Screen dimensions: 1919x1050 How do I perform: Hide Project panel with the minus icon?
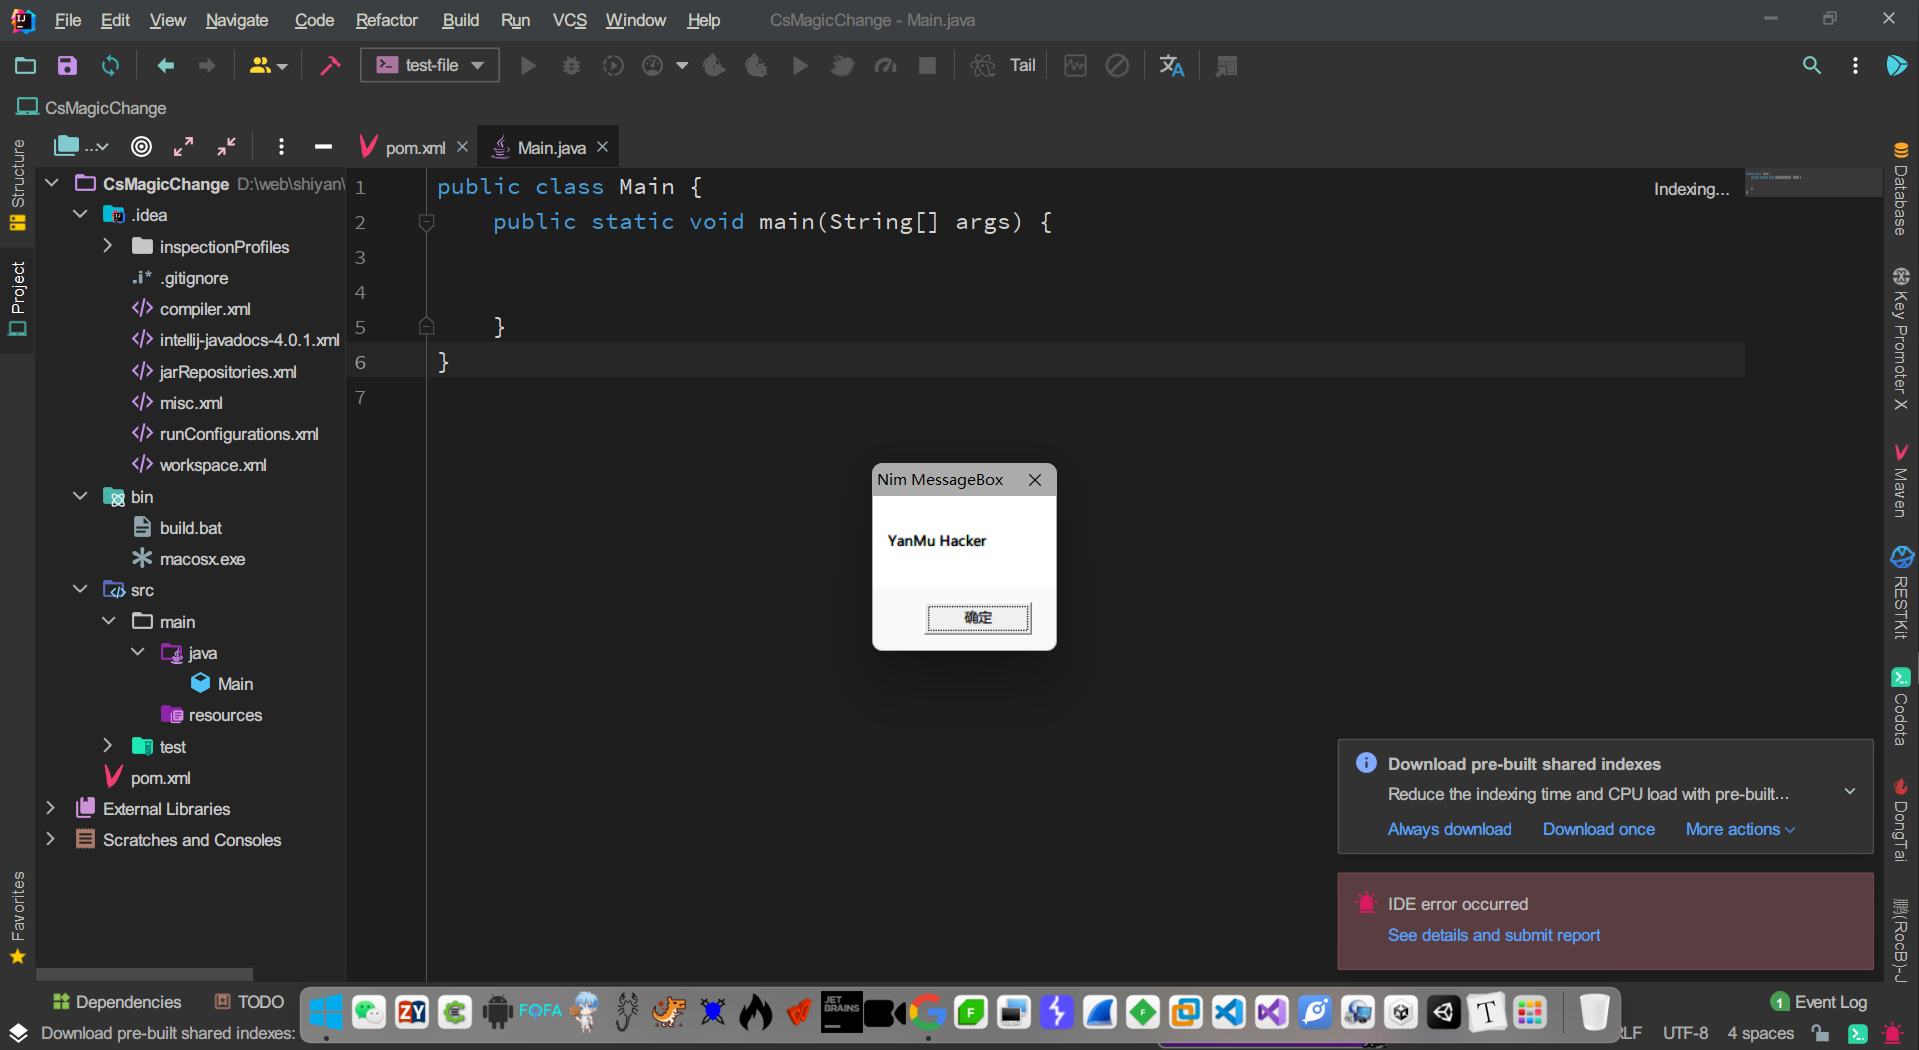[323, 147]
